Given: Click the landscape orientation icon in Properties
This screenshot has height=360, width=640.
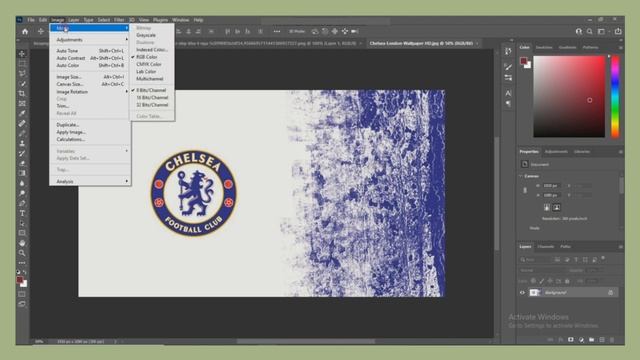Looking at the screenshot, I should tap(556, 207).
